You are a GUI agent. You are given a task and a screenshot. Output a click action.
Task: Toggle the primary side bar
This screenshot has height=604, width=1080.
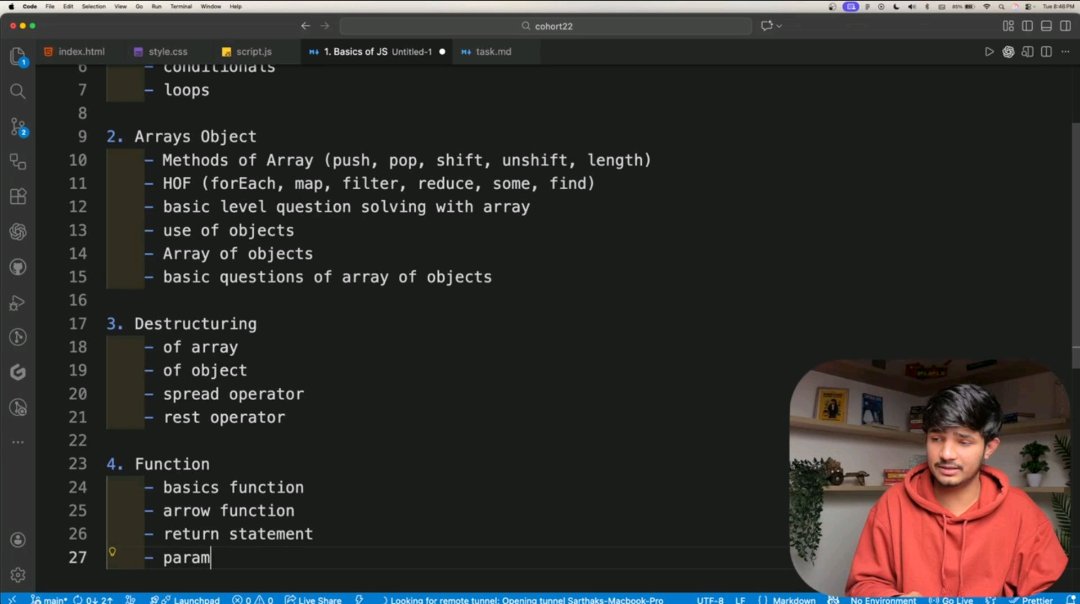[1028, 26]
